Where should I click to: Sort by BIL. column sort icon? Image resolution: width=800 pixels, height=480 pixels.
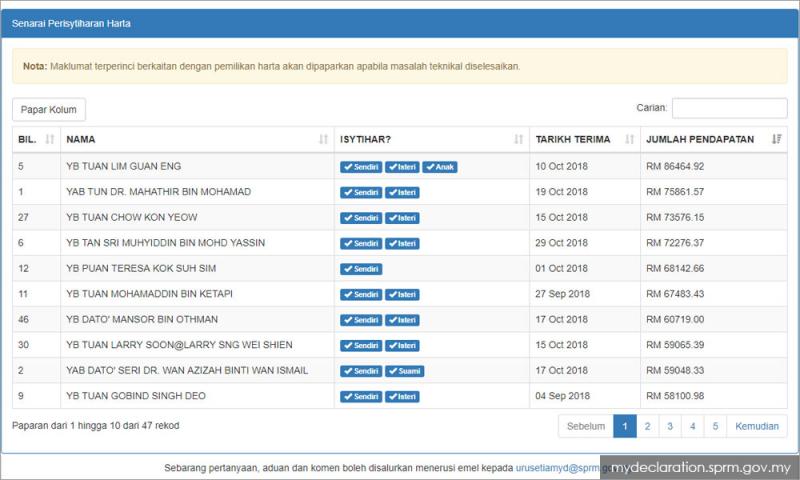click(50, 140)
